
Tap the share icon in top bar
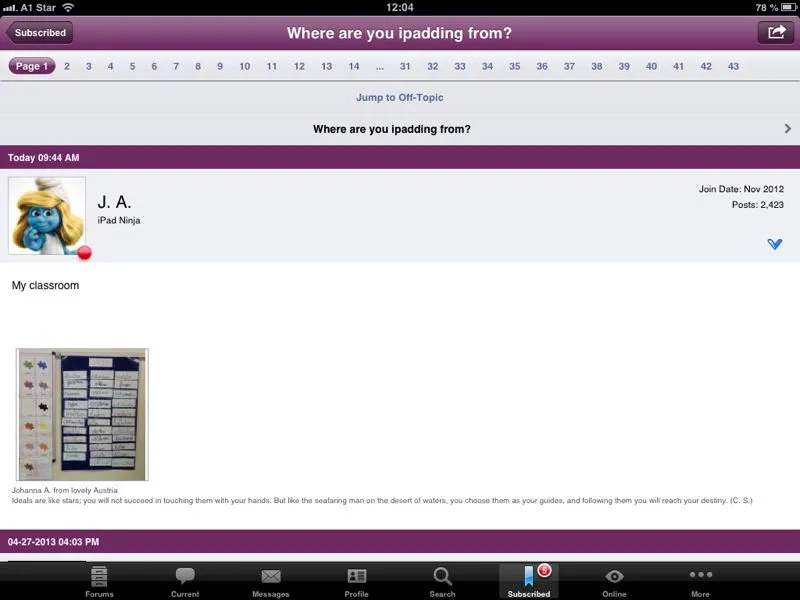tap(776, 32)
